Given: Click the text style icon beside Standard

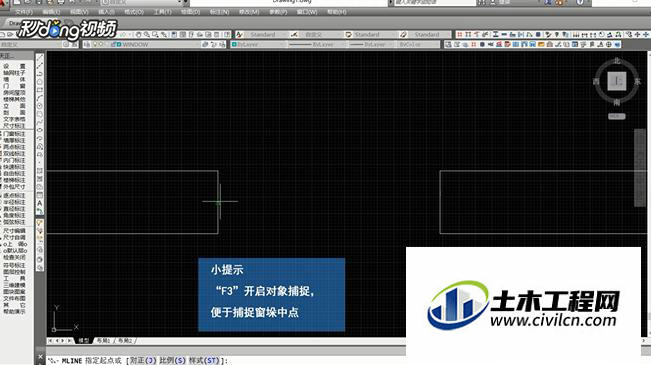Looking at the screenshot, I should click(240, 34).
